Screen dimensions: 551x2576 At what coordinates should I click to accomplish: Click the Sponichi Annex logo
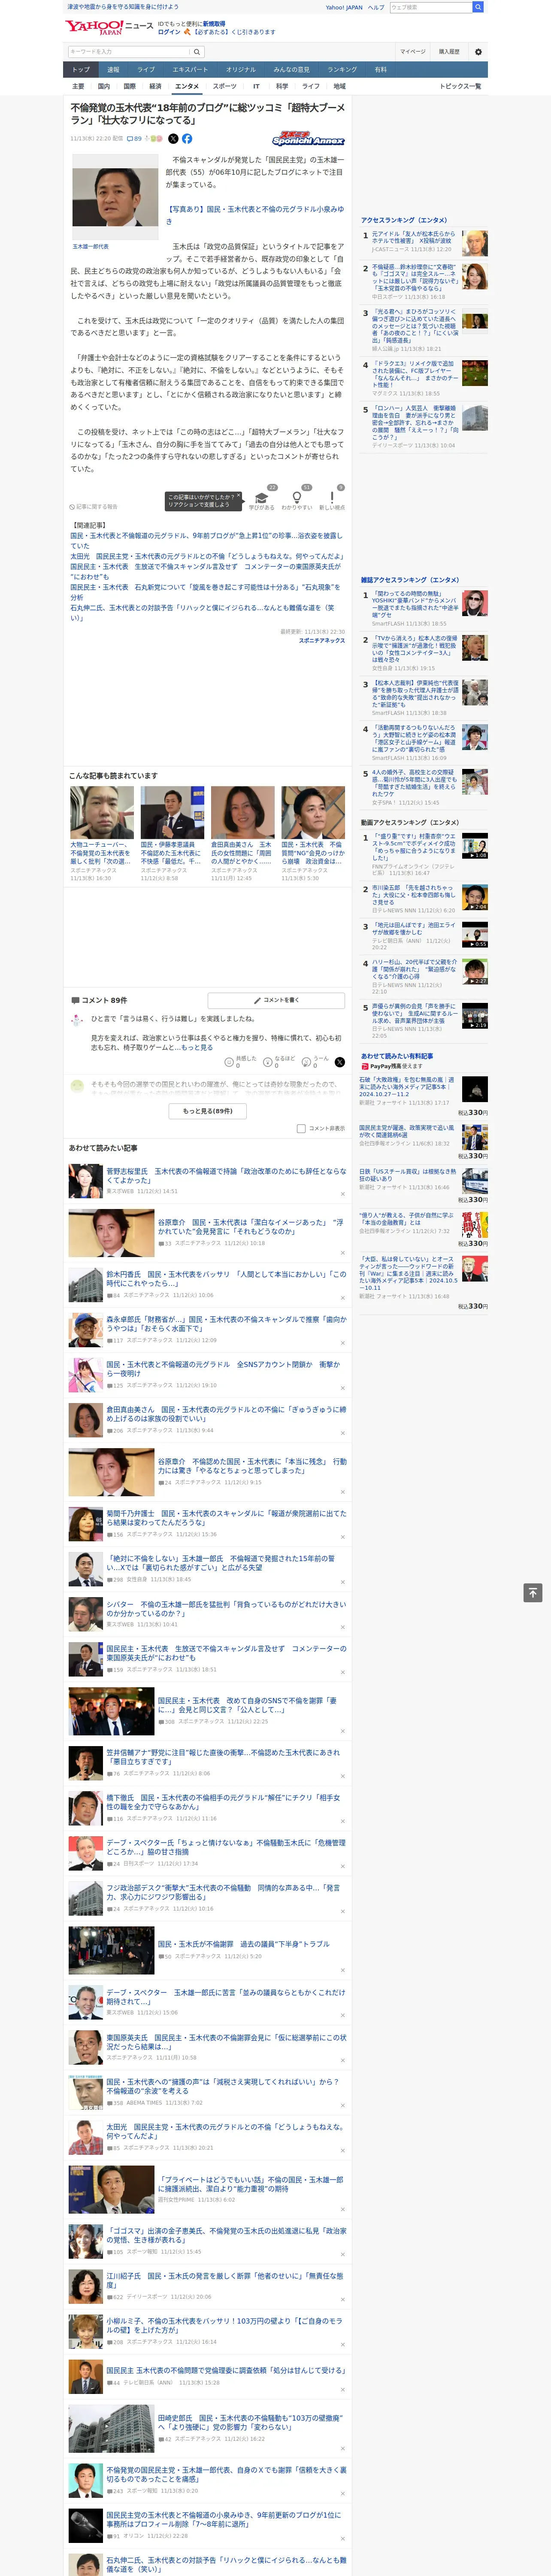308,139
